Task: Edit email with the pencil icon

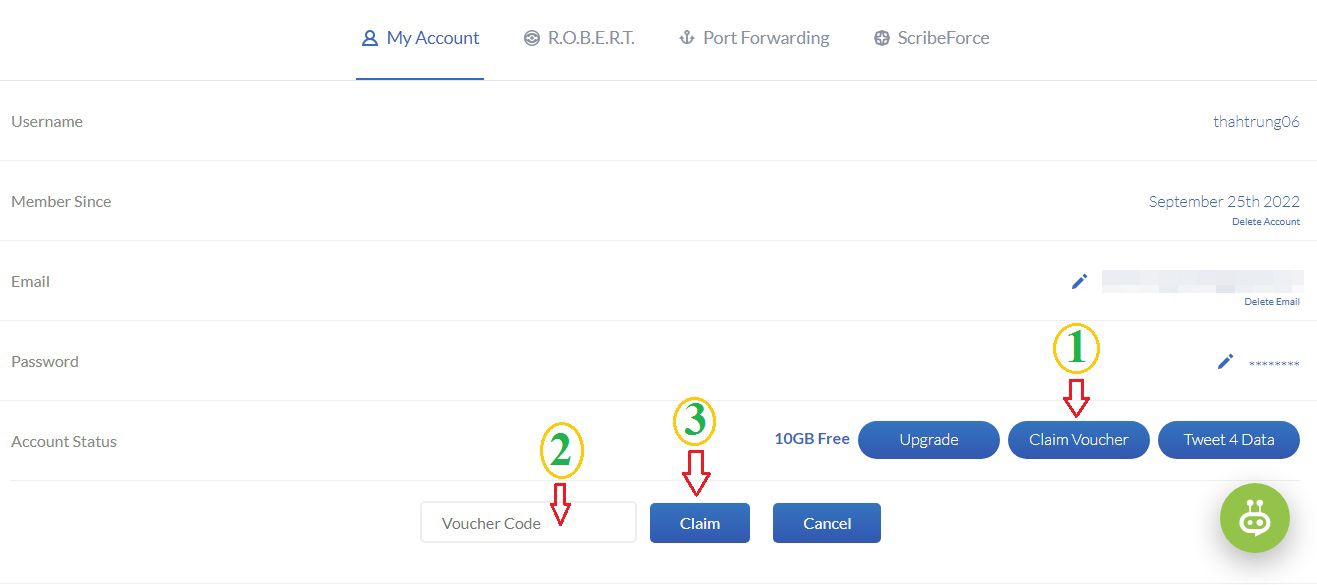Action: click(x=1079, y=281)
